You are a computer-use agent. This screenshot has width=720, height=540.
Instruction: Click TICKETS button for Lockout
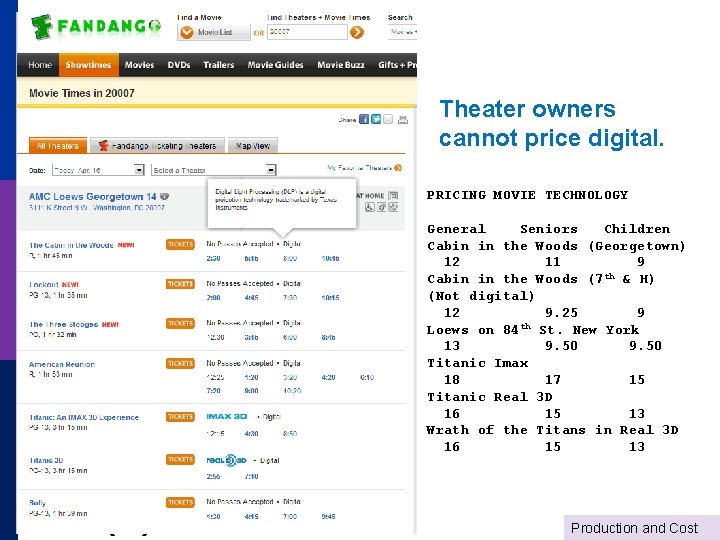[180, 284]
